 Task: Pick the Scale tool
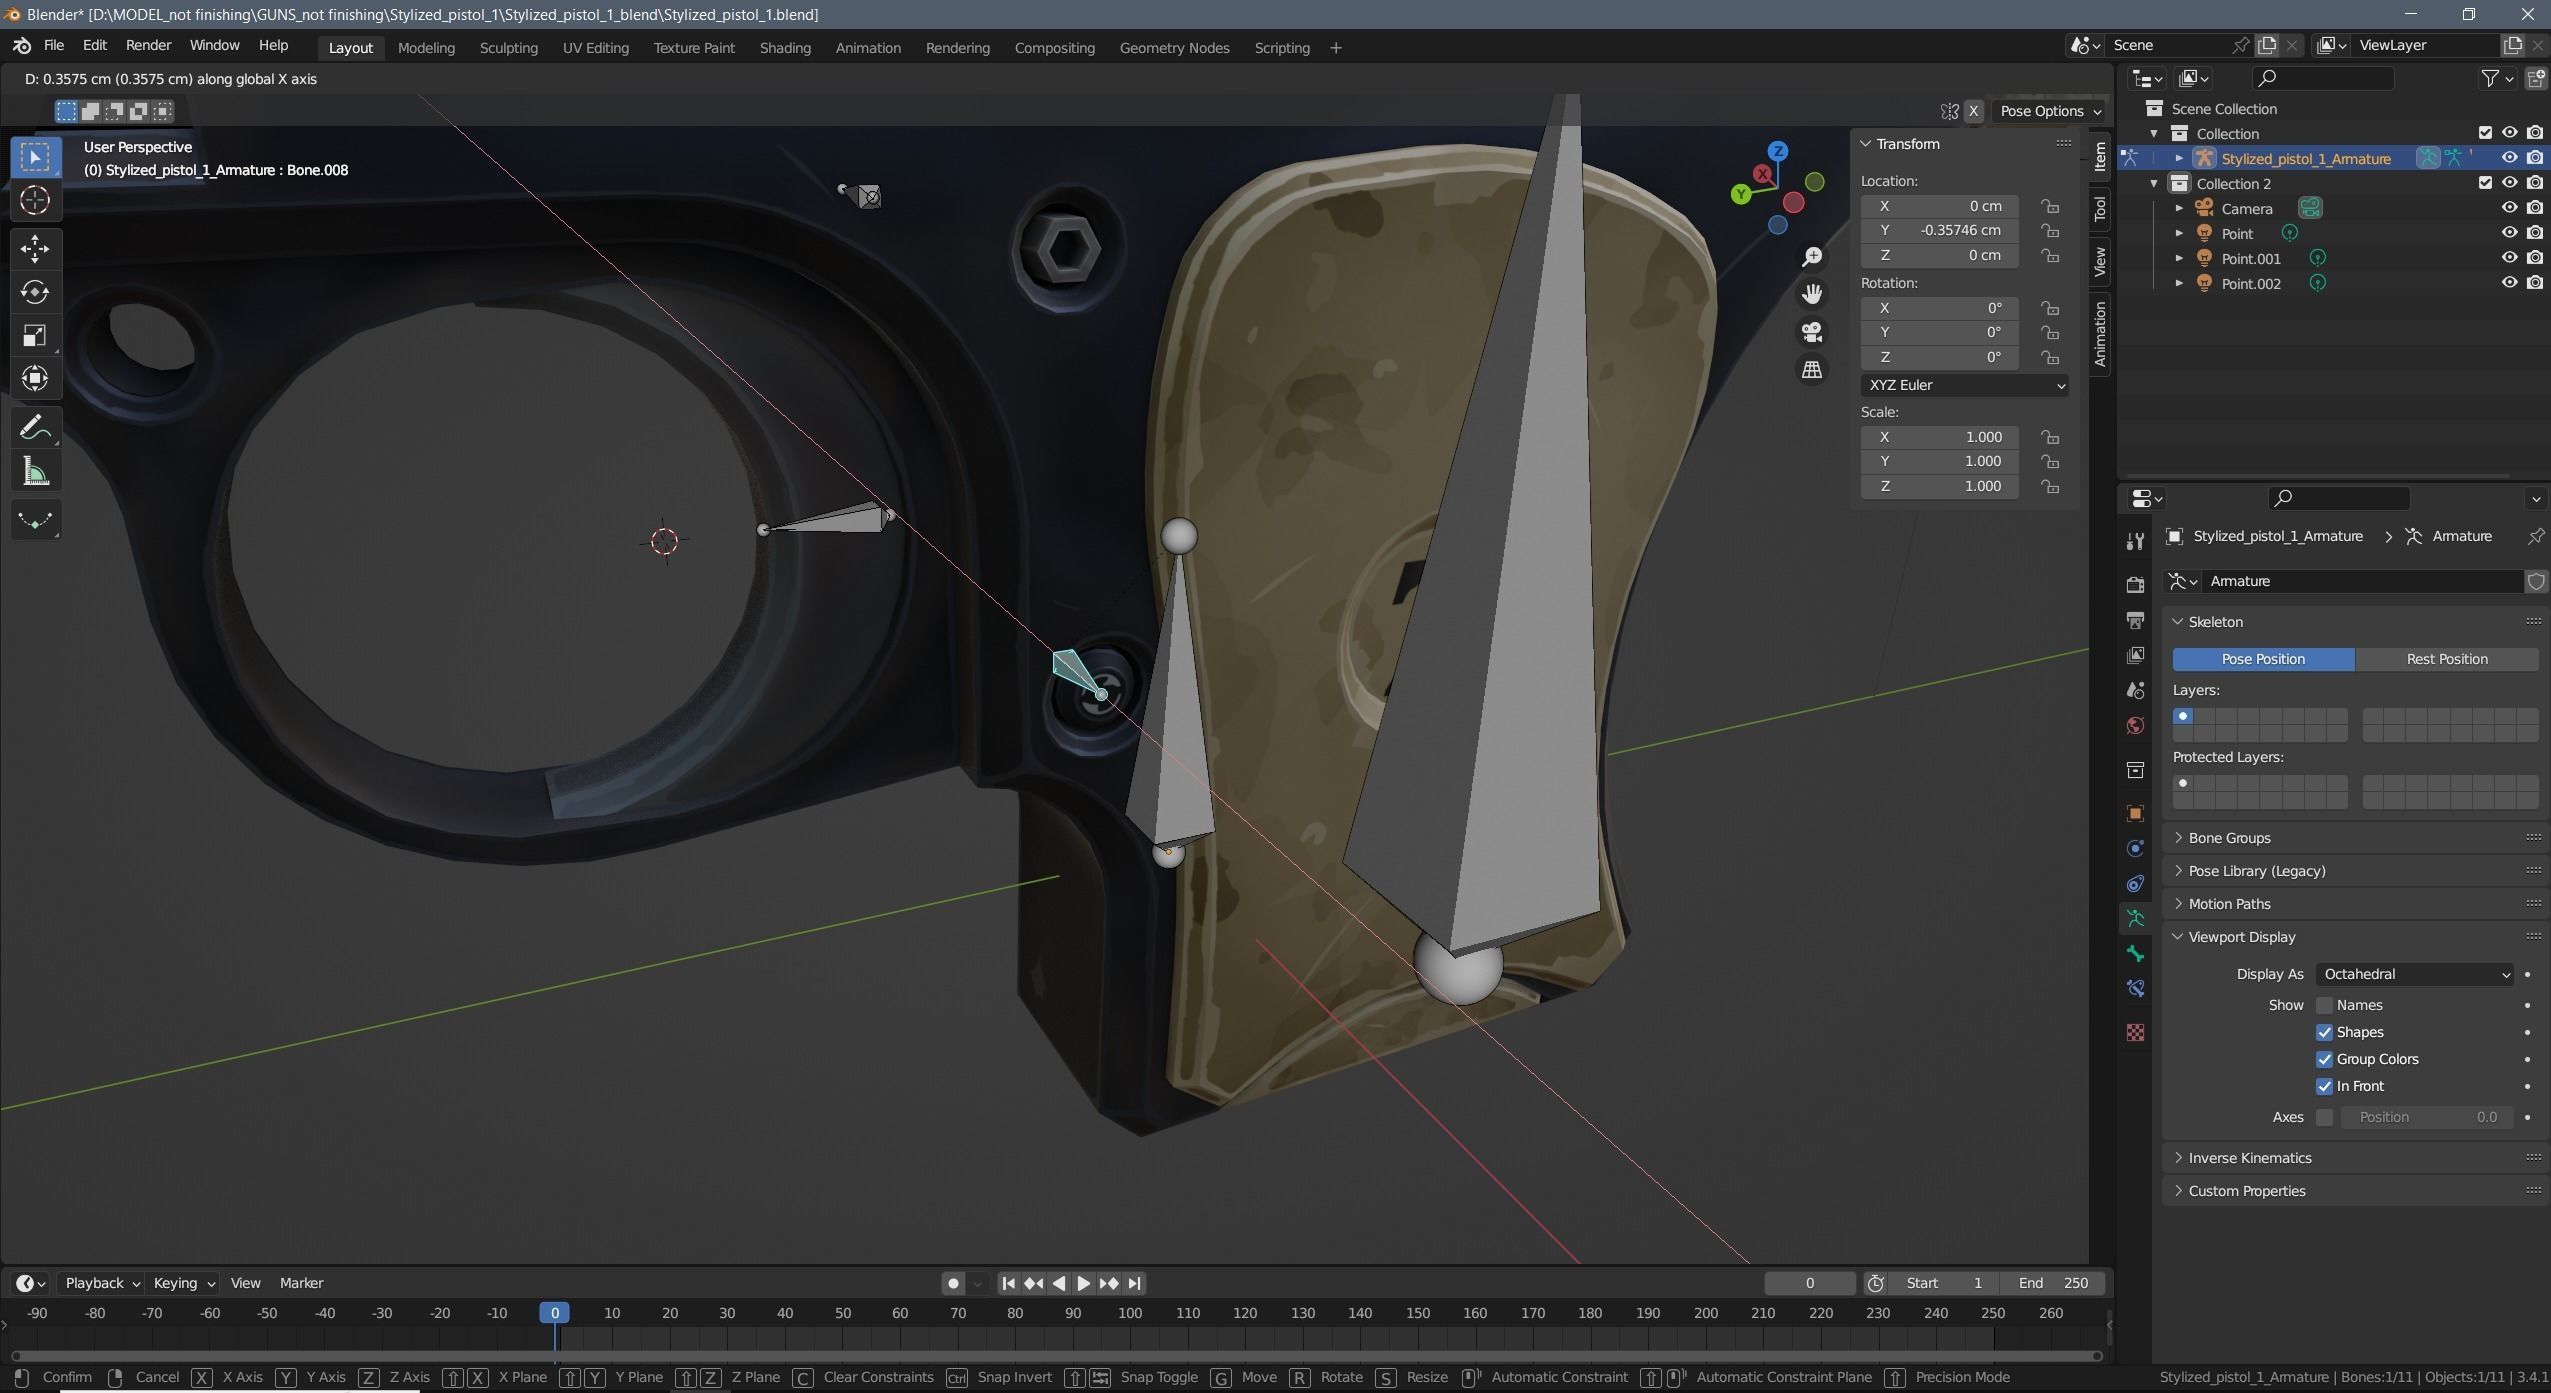click(35, 335)
